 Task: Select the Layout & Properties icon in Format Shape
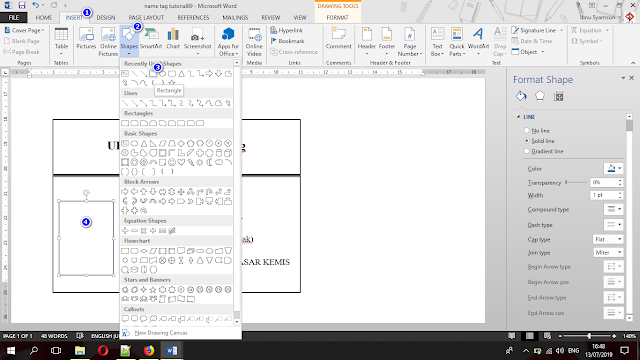(x=558, y=97)
